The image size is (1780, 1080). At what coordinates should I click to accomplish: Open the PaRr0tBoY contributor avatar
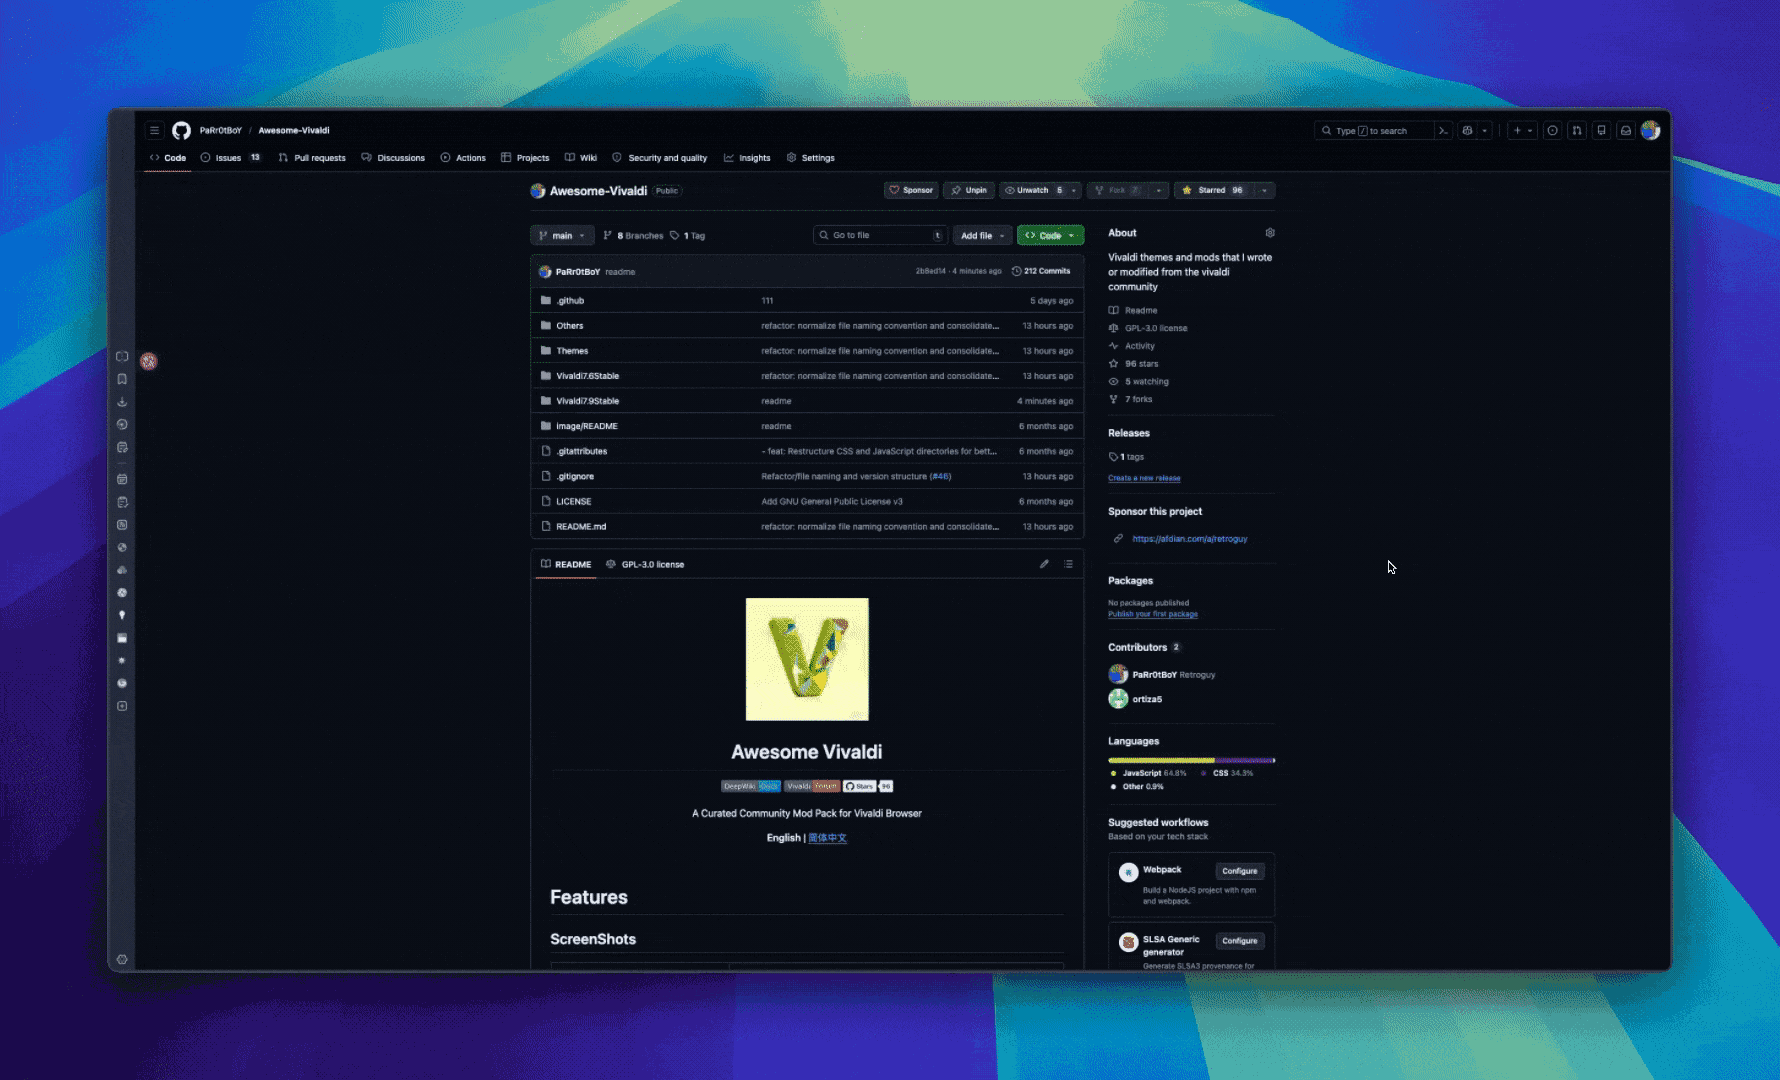pyautogui.click(x=1118, y=674)
